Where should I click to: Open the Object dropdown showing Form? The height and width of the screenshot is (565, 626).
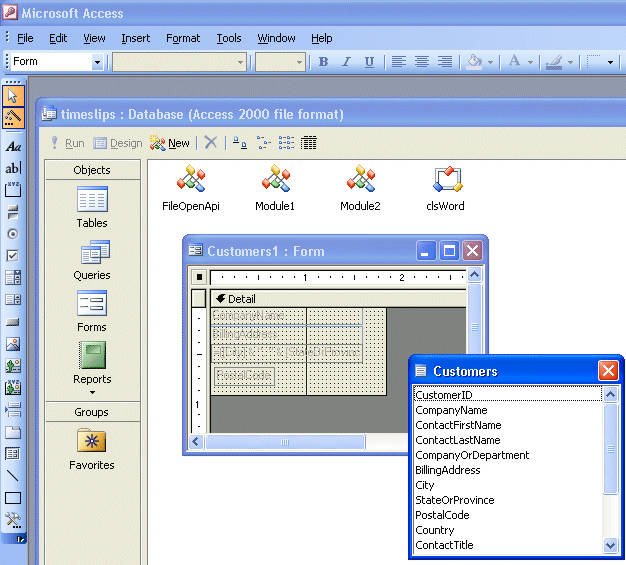97,62
